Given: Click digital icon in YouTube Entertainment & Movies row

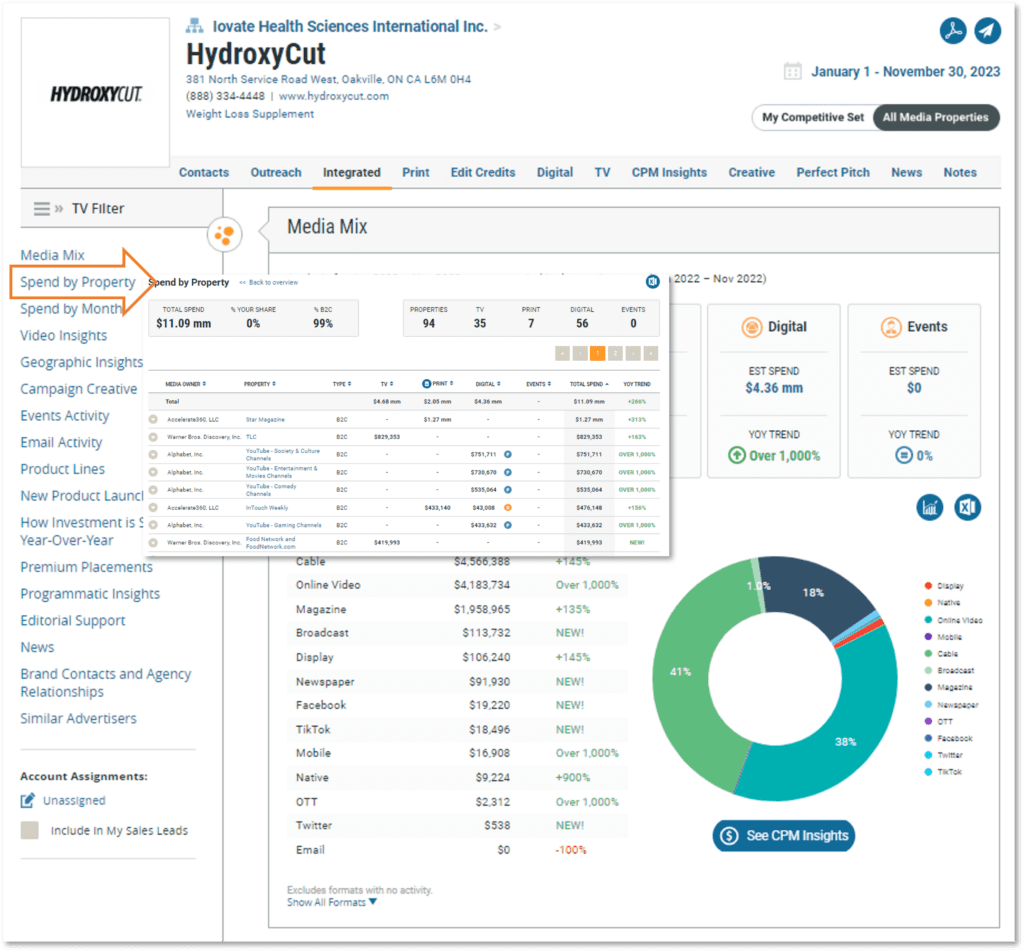Looking at the screenshot, I should (507, 472).
